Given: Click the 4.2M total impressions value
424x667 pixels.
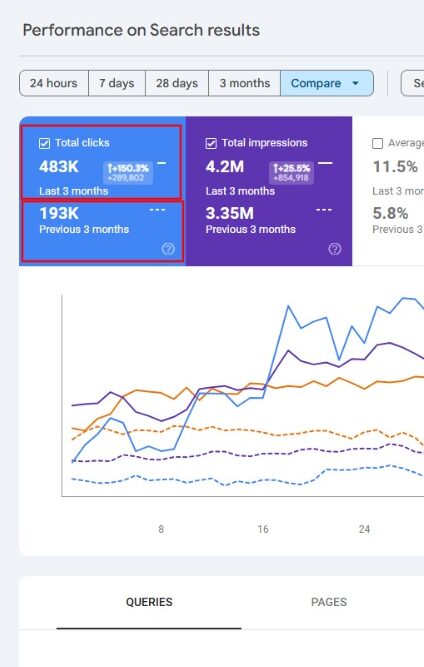Looking at the screenshot, I should 225,166.
